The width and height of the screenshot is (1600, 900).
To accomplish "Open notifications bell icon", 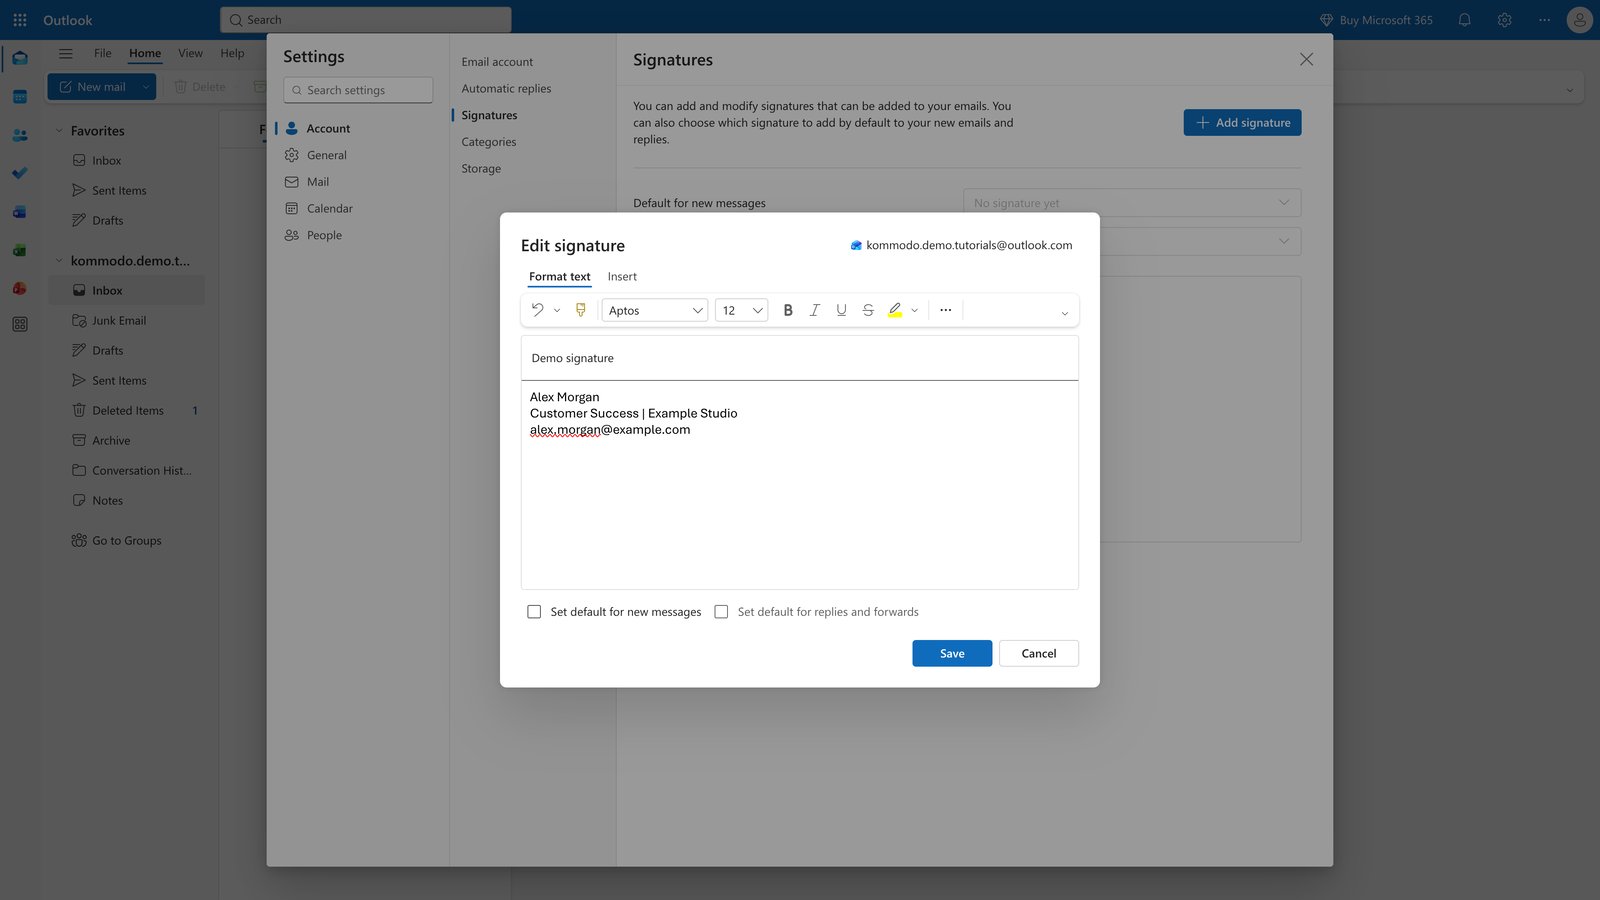I will 1464,20.
